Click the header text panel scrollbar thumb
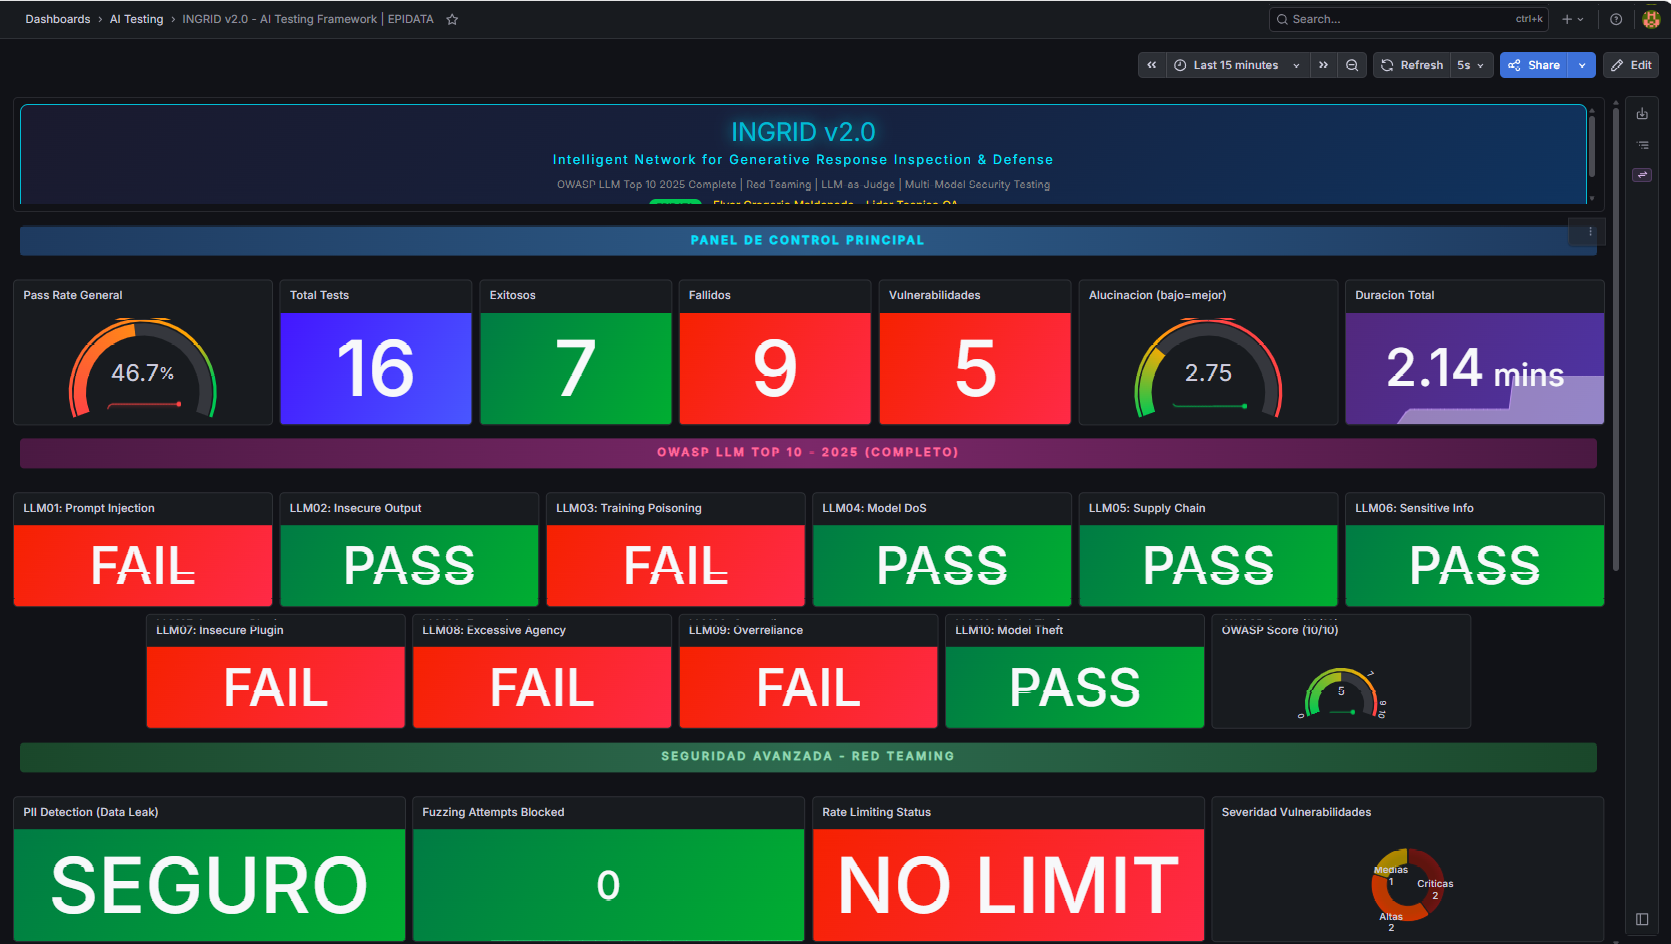 1592,147
